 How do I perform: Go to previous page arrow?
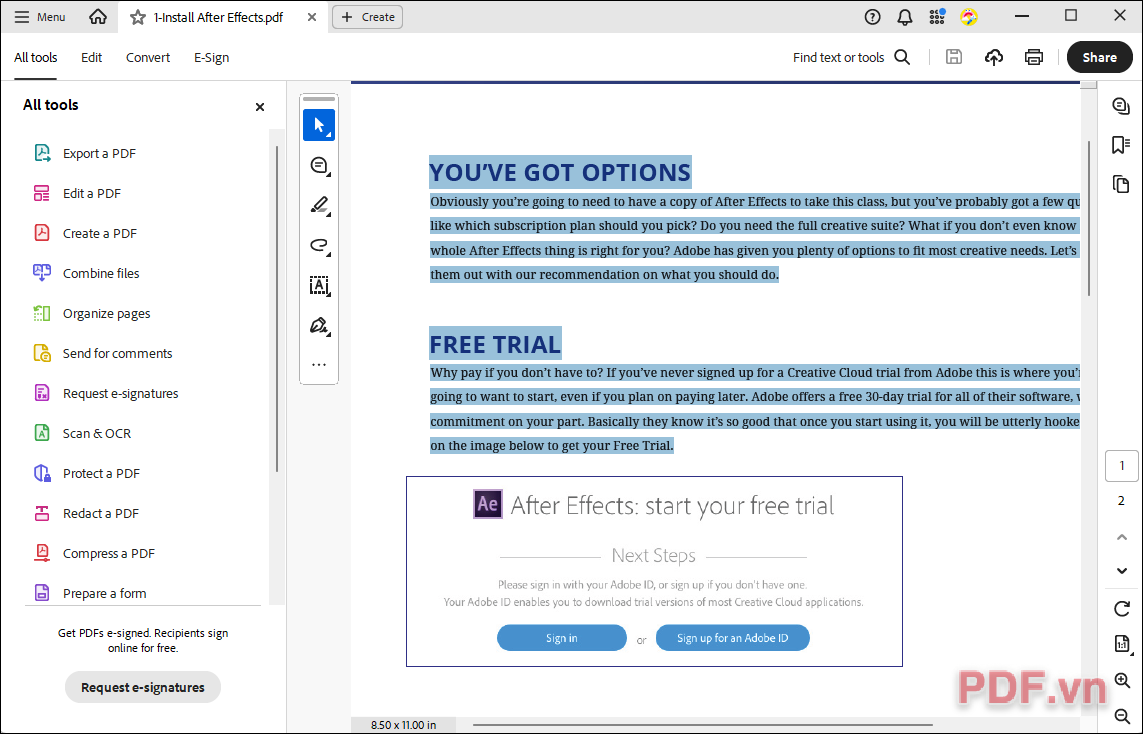tap(1122, 537)
